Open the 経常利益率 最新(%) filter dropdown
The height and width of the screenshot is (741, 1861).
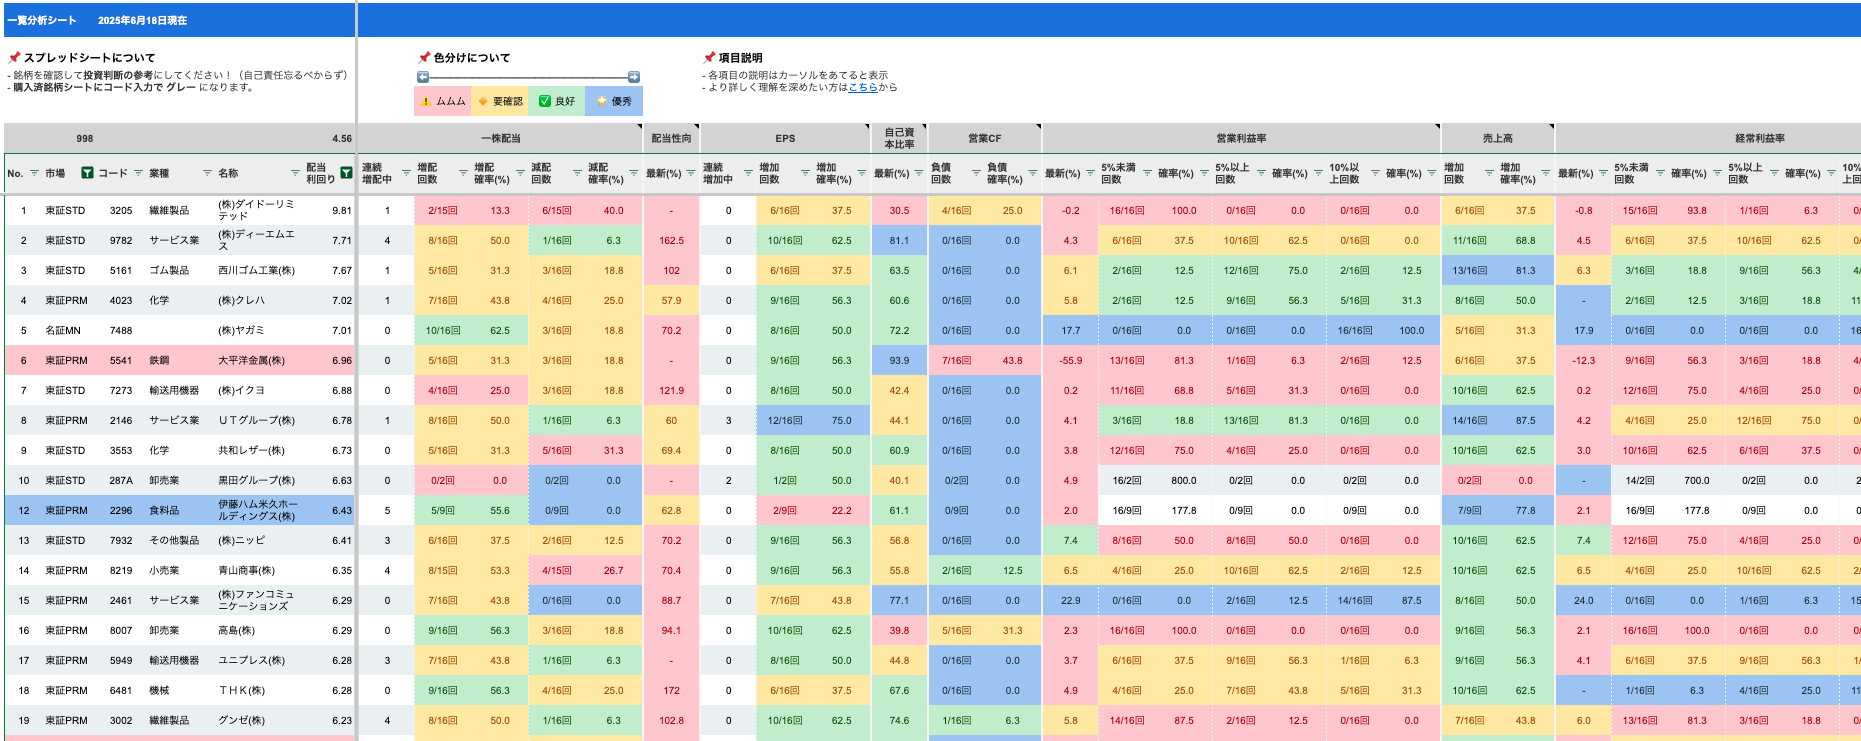1603,173
